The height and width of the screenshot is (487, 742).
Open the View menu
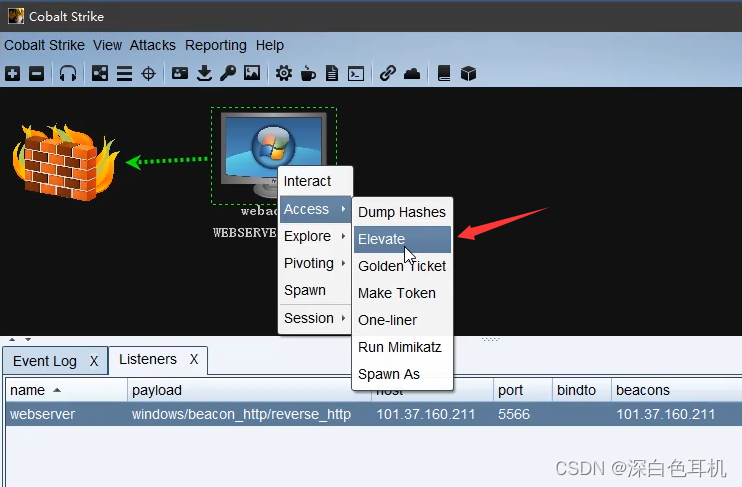(x=107, y=45)
